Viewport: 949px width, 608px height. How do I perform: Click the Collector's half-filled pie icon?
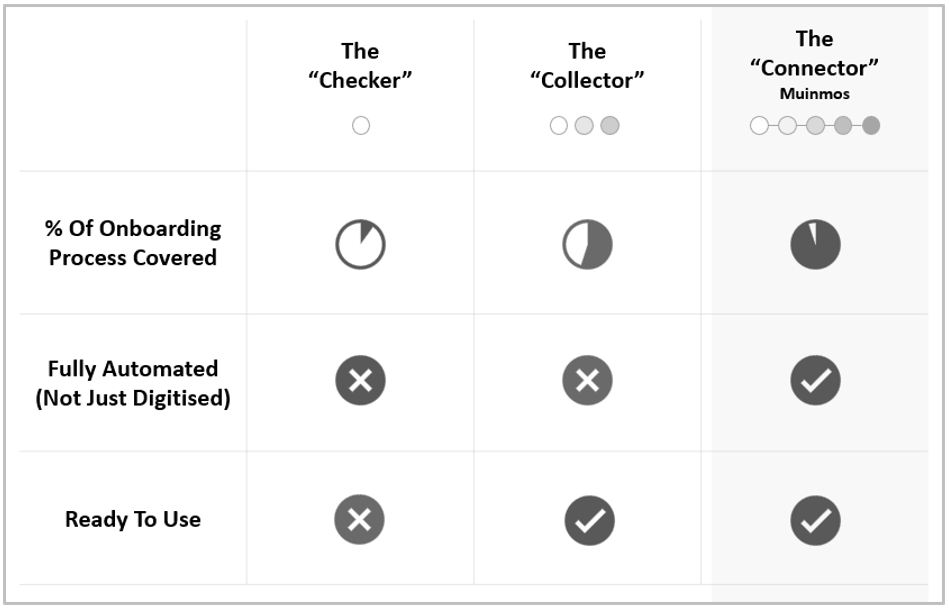[x=587, y=244]
